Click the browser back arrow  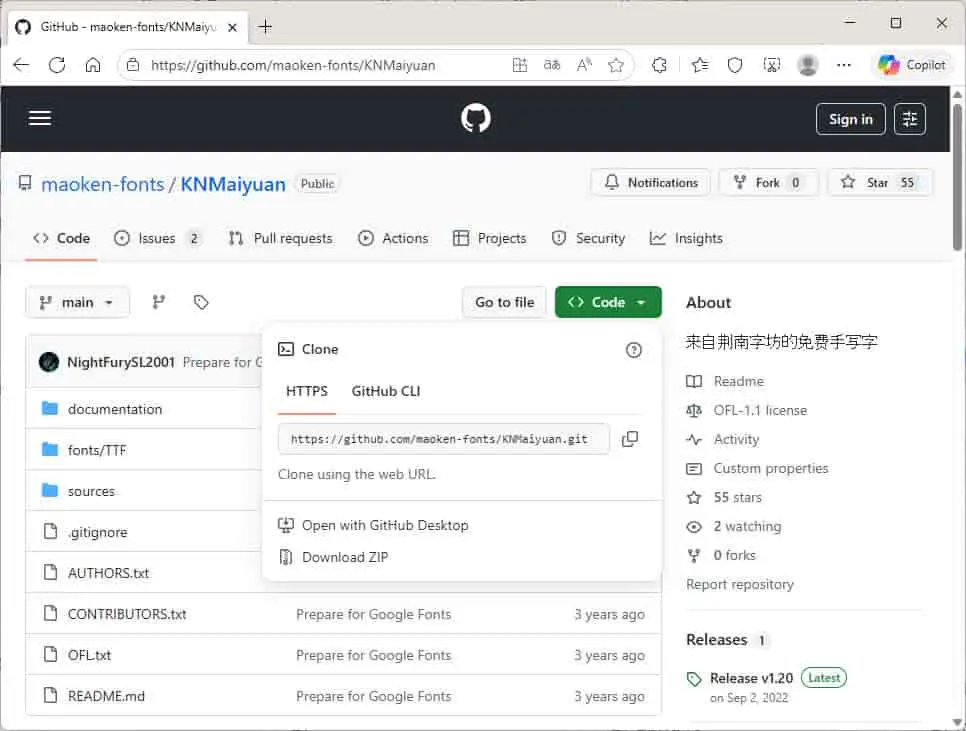[x=22, y=65]
